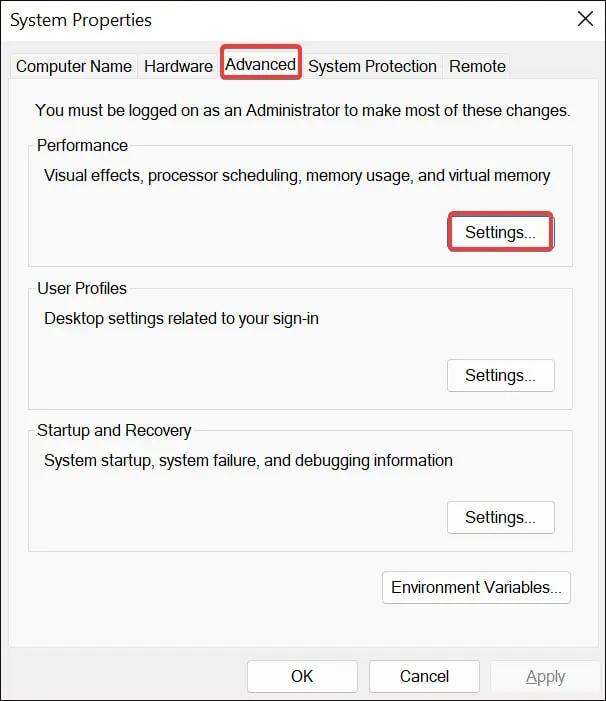This screenshot has width=606, height=701.
Task: Click the greyed-out Apply button
Action: (545, 676)
